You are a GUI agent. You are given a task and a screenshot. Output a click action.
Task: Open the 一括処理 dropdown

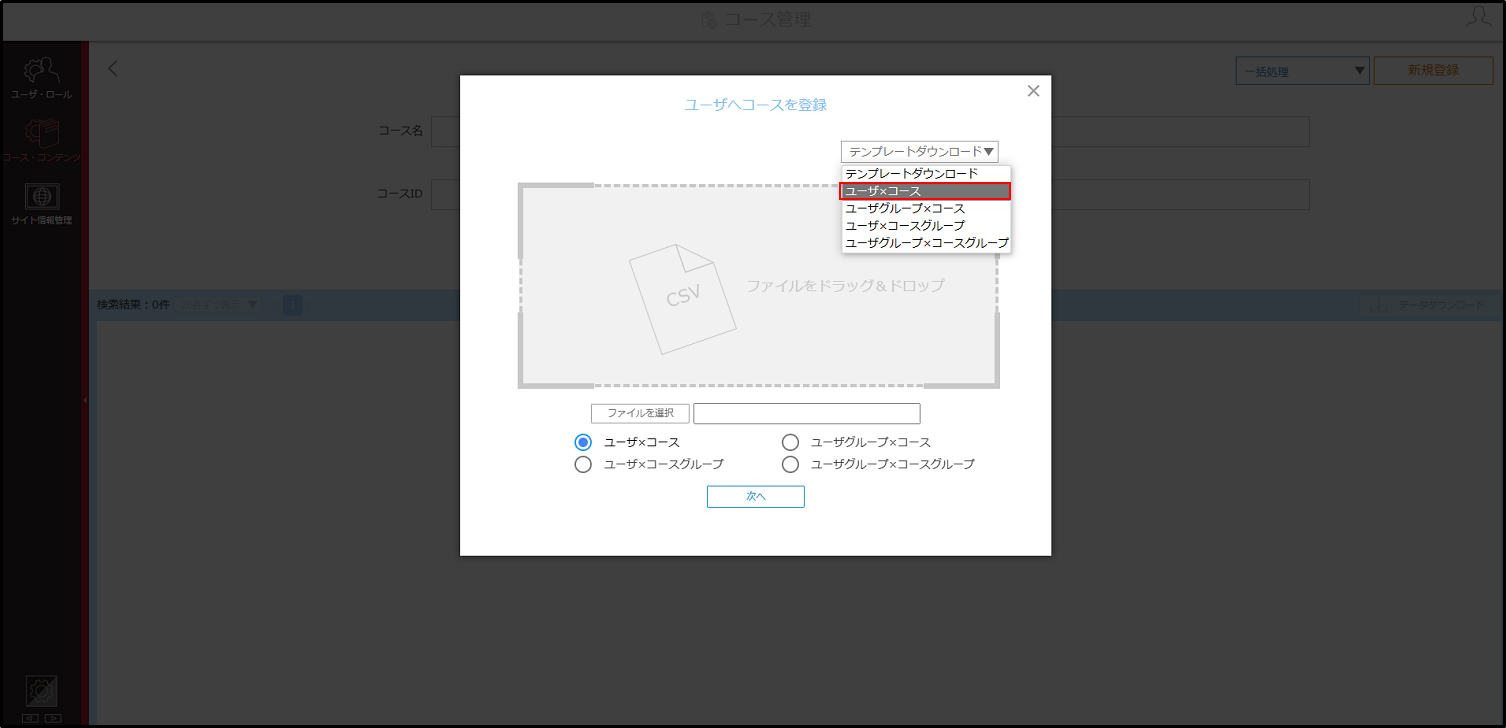[1302, 71]
